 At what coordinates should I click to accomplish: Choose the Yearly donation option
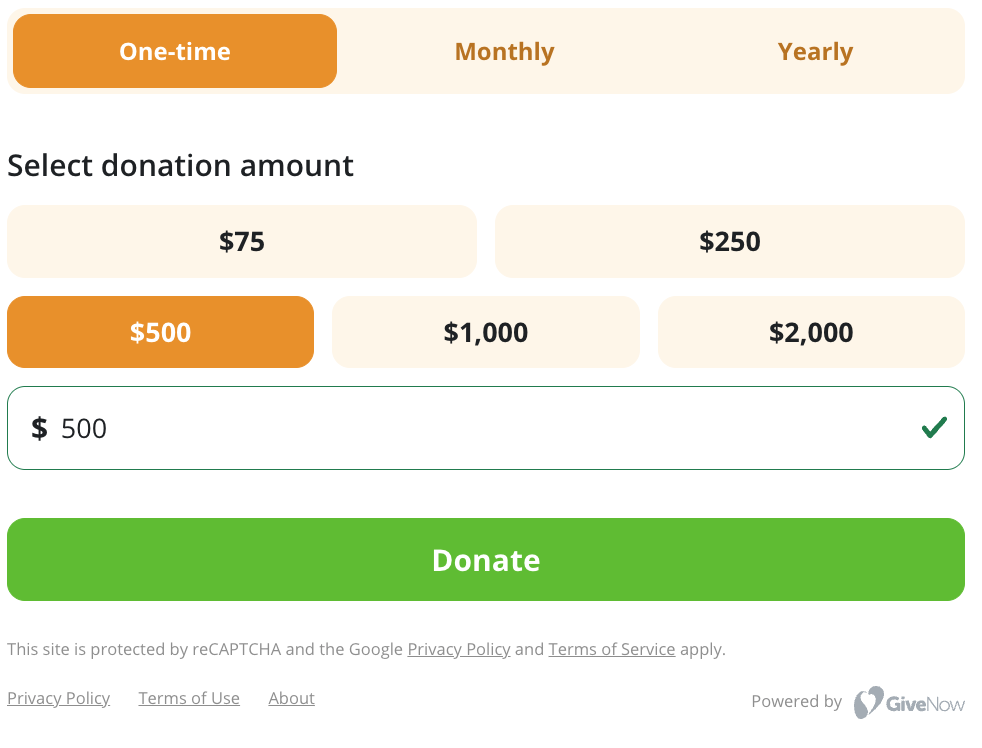coord(815,51)
